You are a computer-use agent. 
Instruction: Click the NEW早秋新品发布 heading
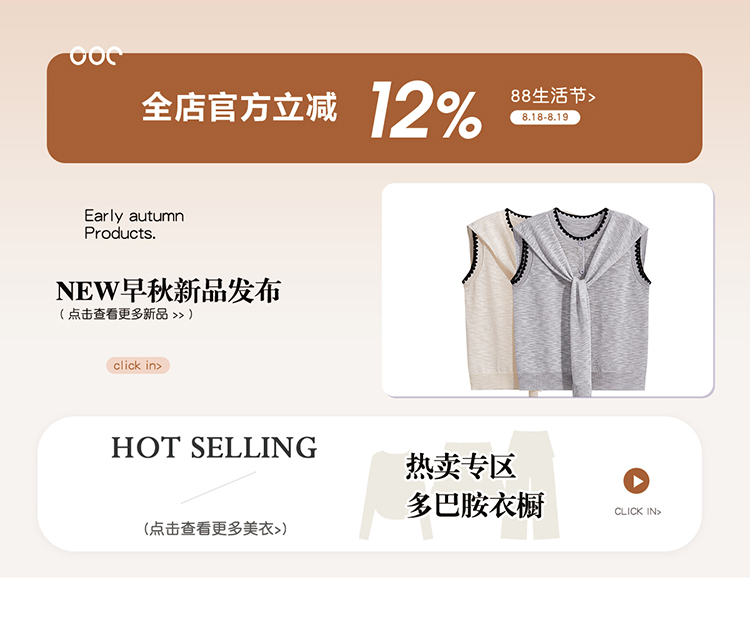click(168, 290)
